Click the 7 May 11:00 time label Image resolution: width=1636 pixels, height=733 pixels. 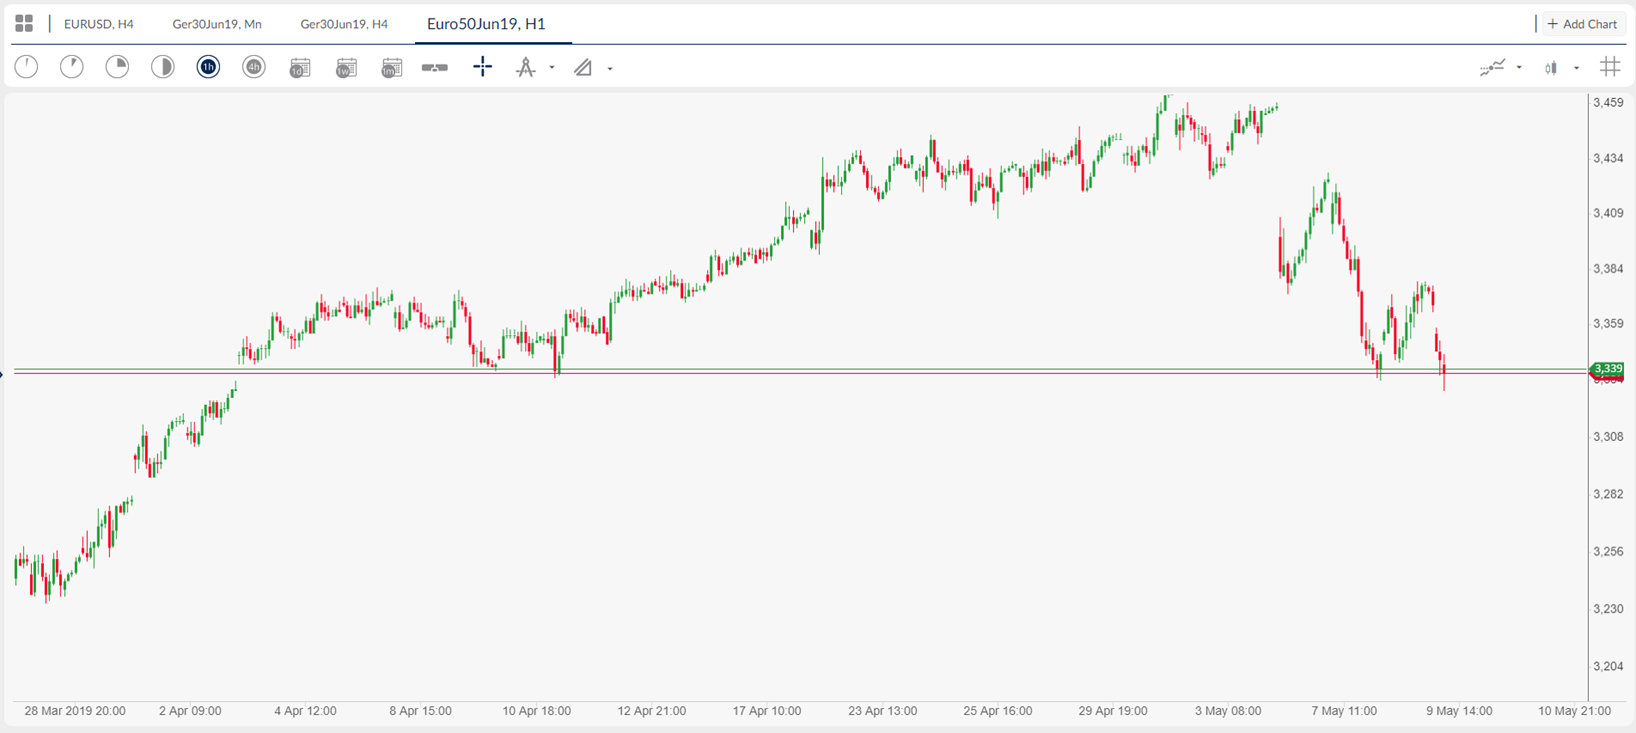(x=1344, y=711)
